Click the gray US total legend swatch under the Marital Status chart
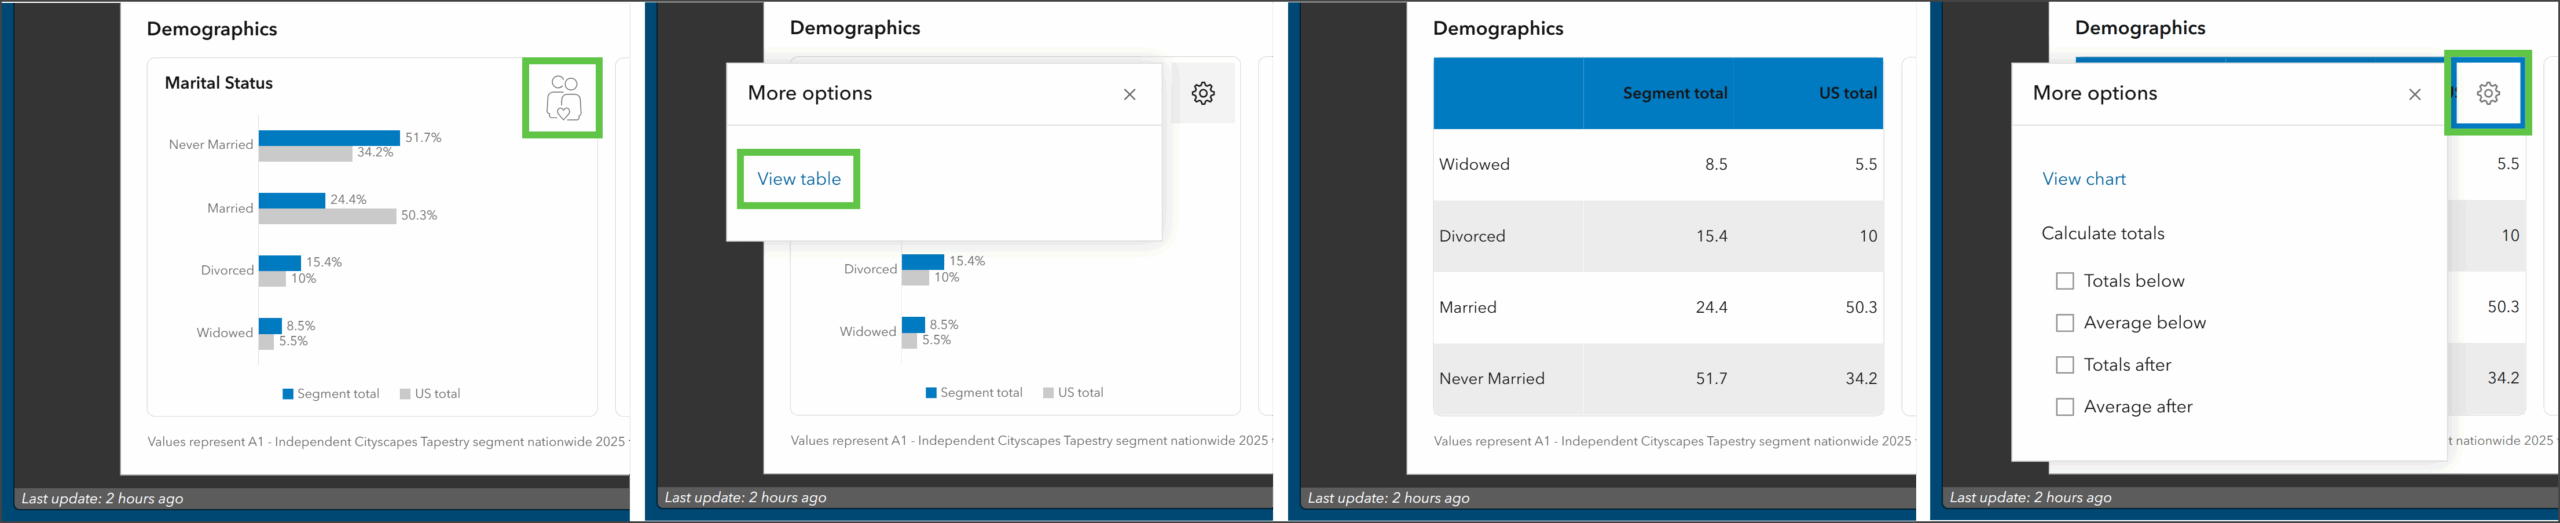Screen dimensions: 2560x523 [x=405, y=394]
